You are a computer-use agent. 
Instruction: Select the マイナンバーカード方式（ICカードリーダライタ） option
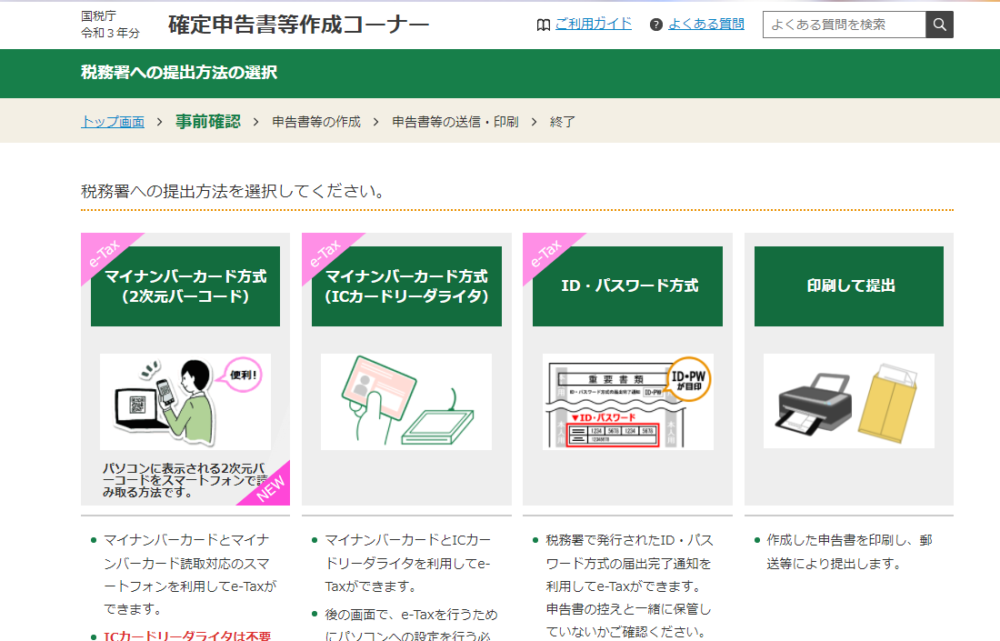click(x=406, y=286)
